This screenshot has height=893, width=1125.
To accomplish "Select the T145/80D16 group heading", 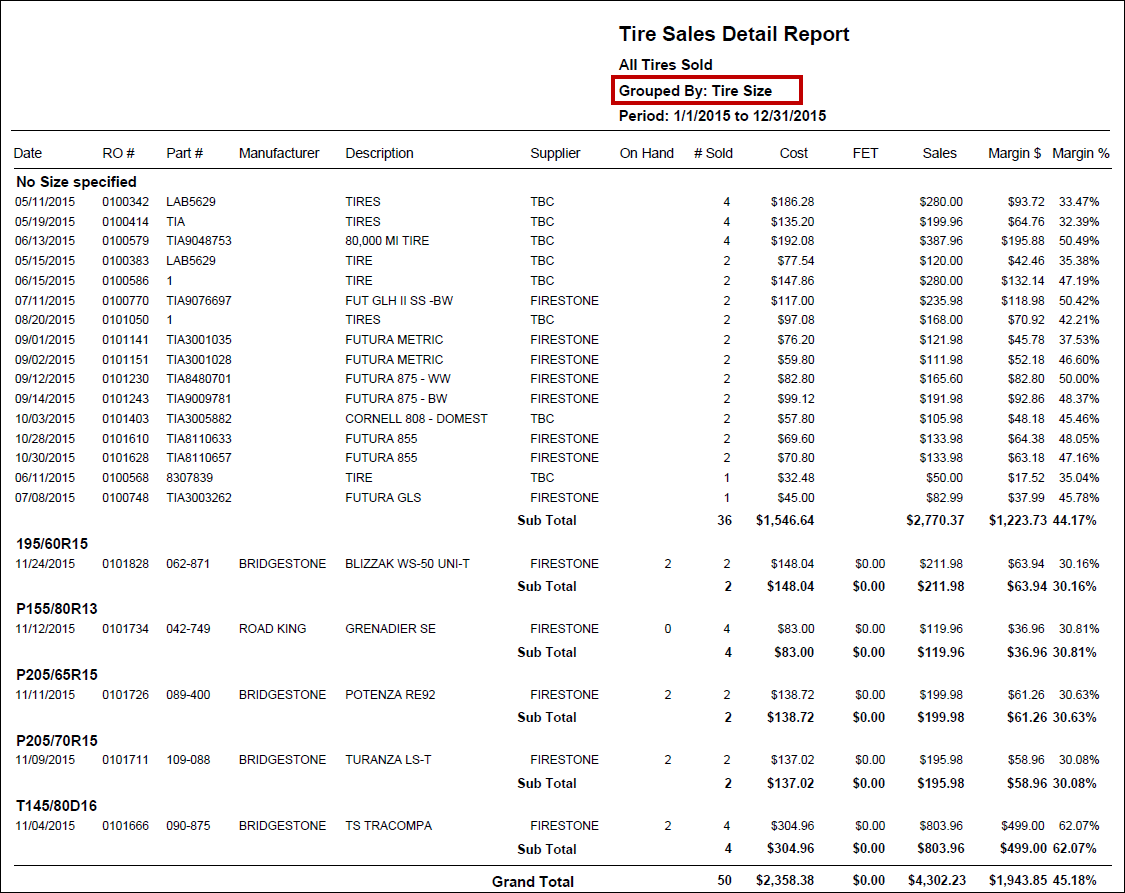I will pyautogui.click(x=57, y=806).
